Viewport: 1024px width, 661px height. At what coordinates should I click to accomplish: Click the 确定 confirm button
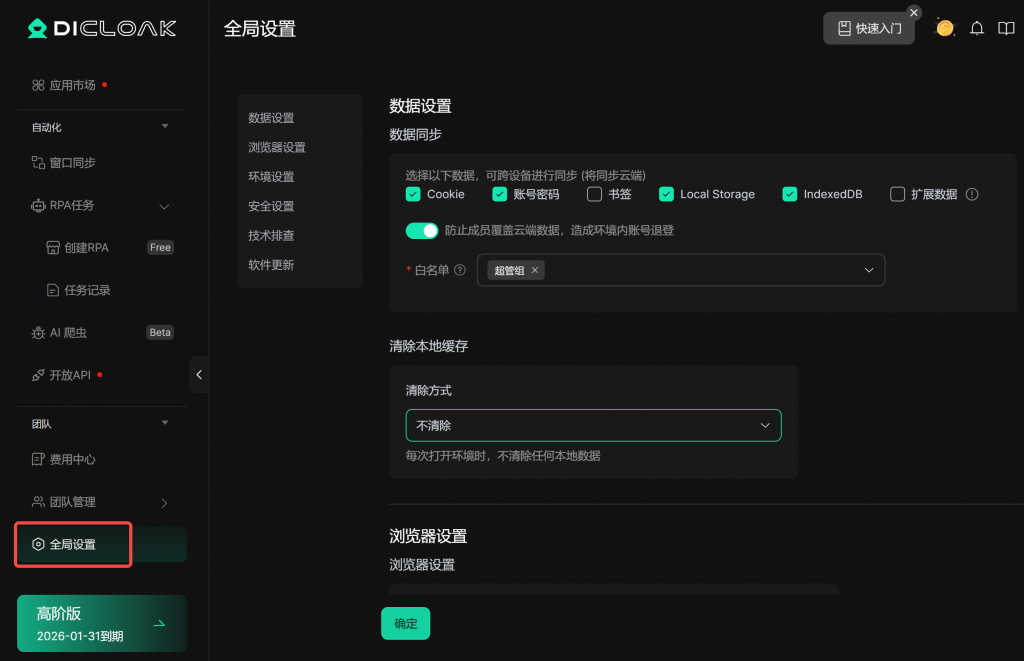[405, 623]
